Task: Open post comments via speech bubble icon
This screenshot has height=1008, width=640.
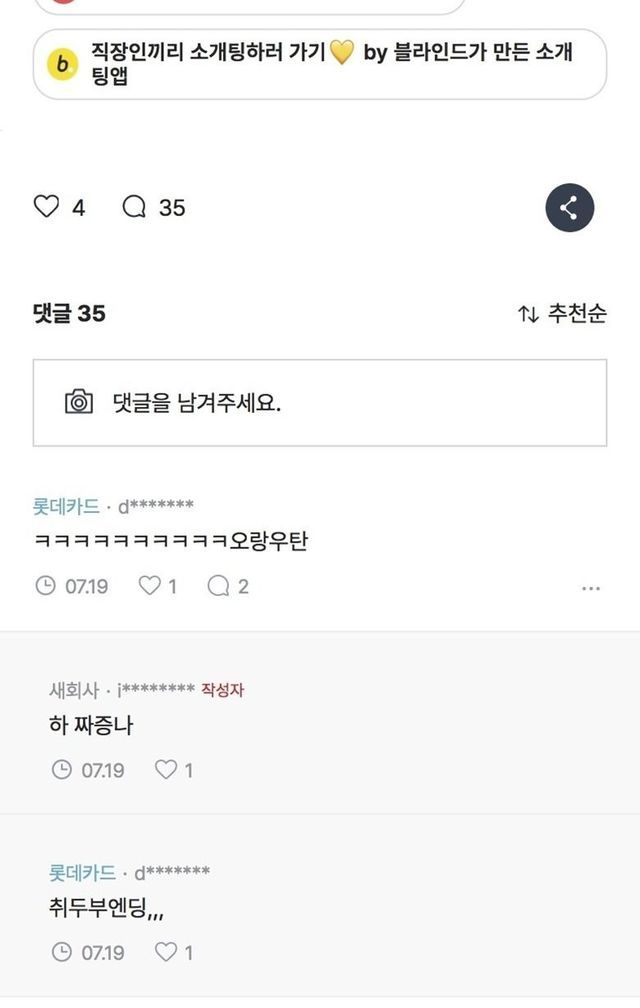Action: (x=134, y=207)
